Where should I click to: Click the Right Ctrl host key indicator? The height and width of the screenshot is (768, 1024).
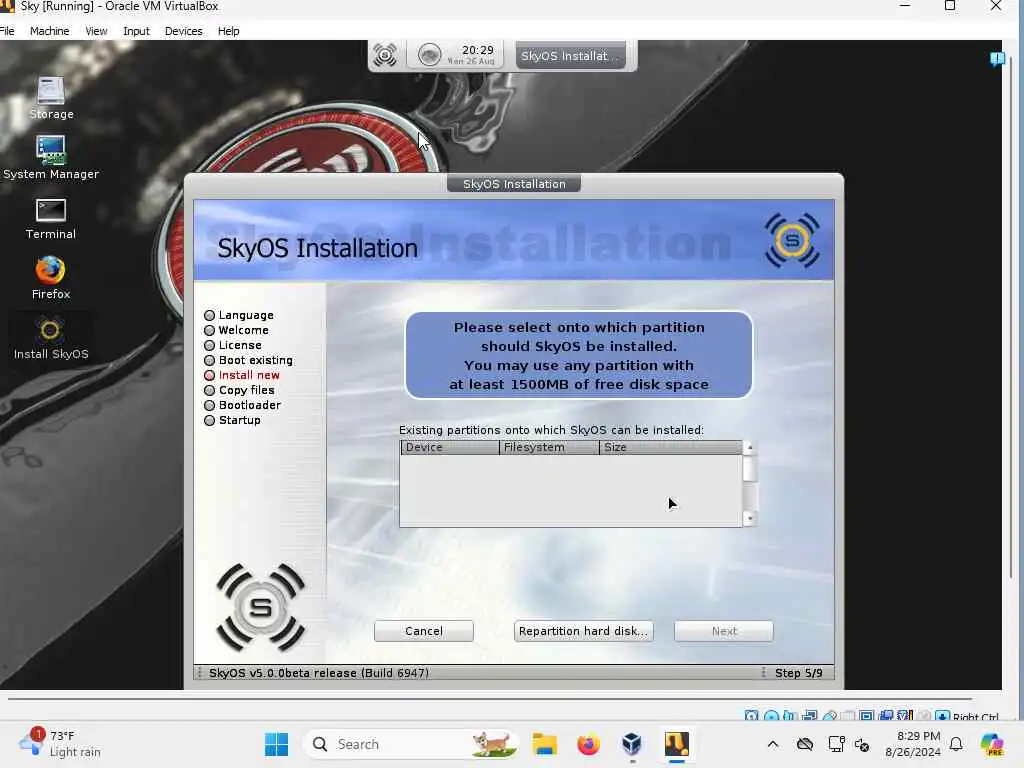(975, 717)
